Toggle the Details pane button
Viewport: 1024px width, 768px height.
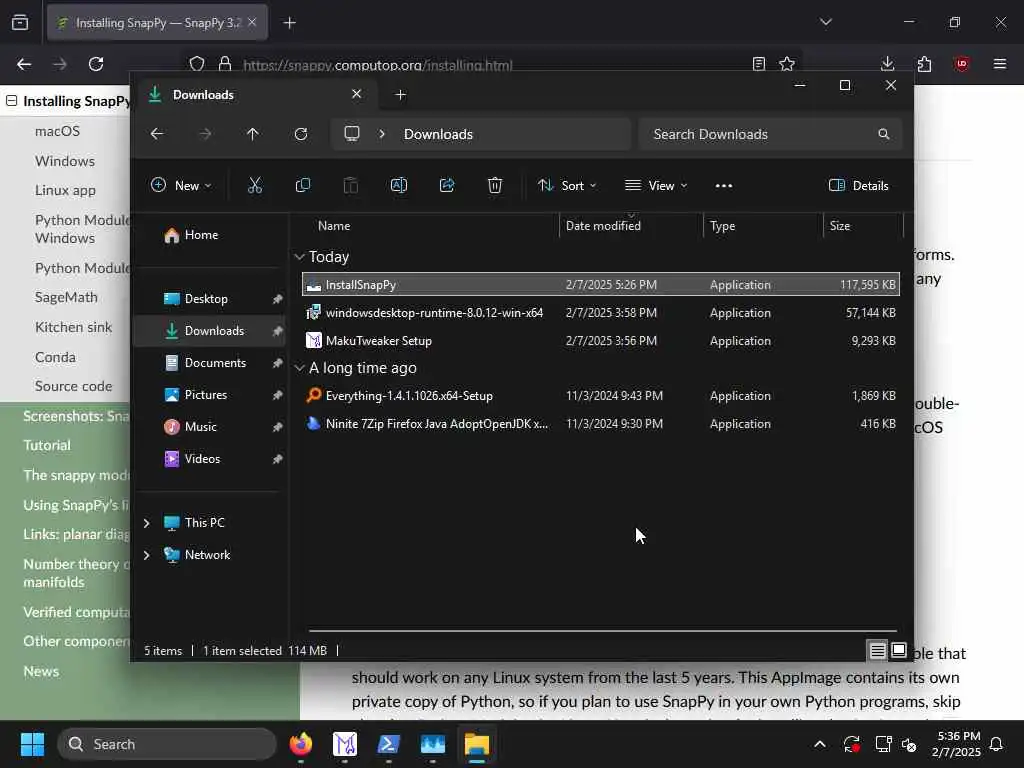click(x=858, y=185)
